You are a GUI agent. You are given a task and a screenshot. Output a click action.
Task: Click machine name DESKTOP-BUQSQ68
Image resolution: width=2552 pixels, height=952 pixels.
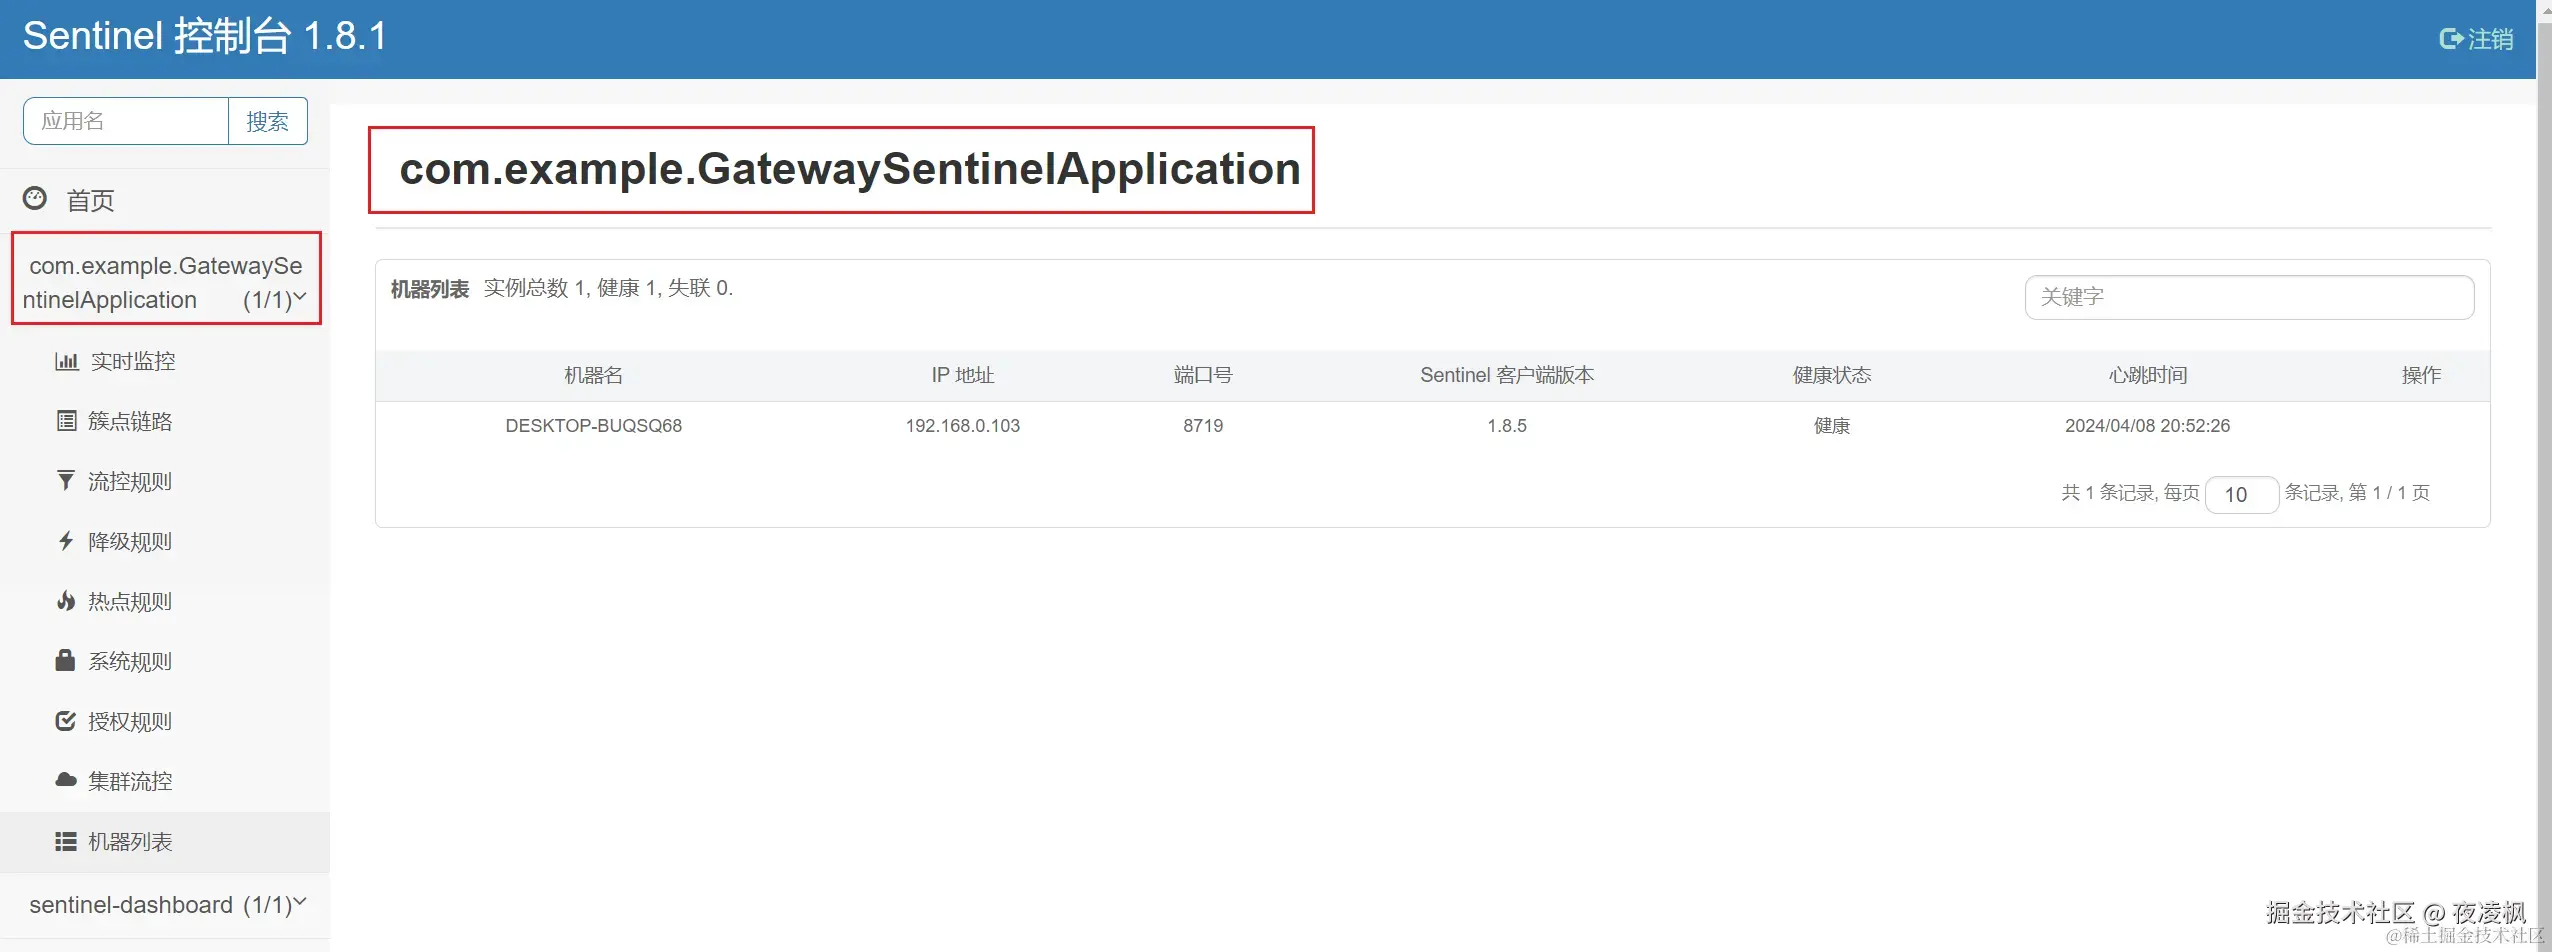pyautogui.click(x=593, y=426)
